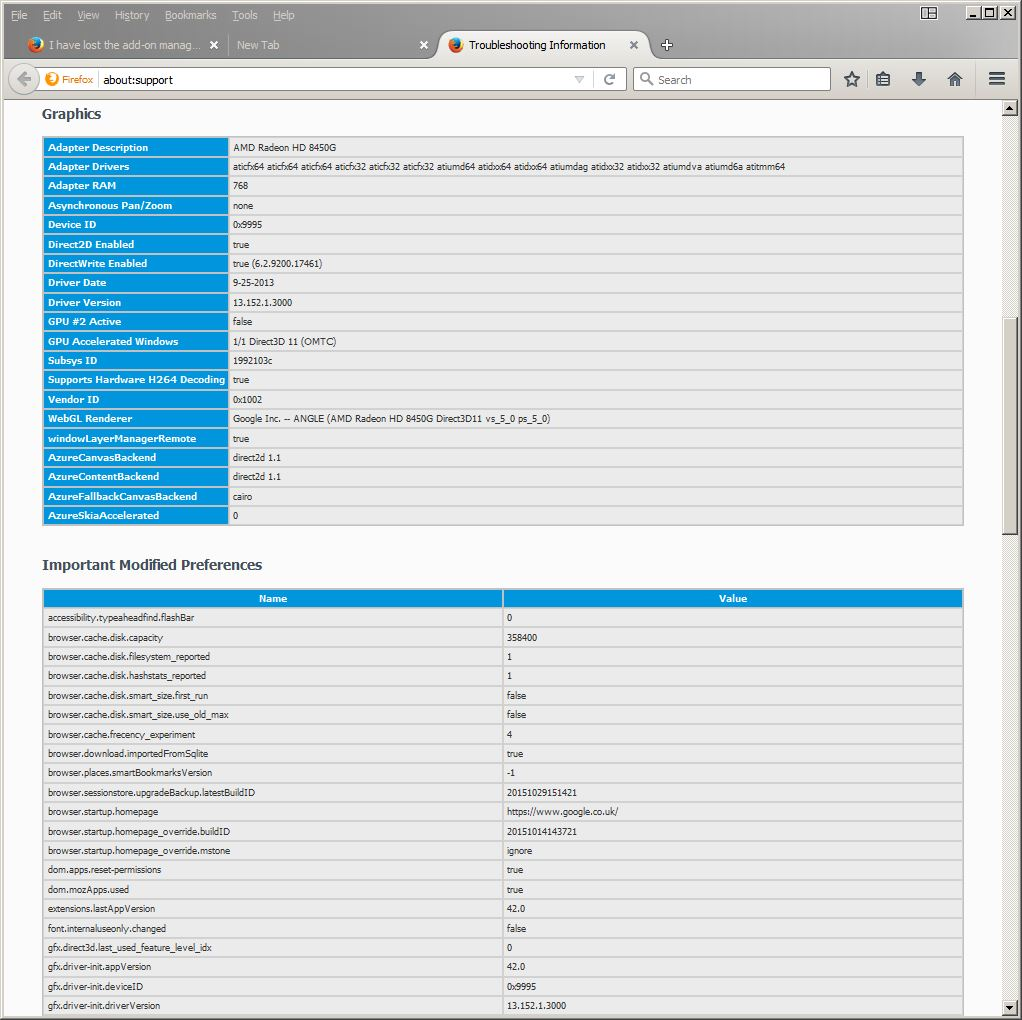Click the about:support address field
Screen dimensions: 1022x1020
330,79
